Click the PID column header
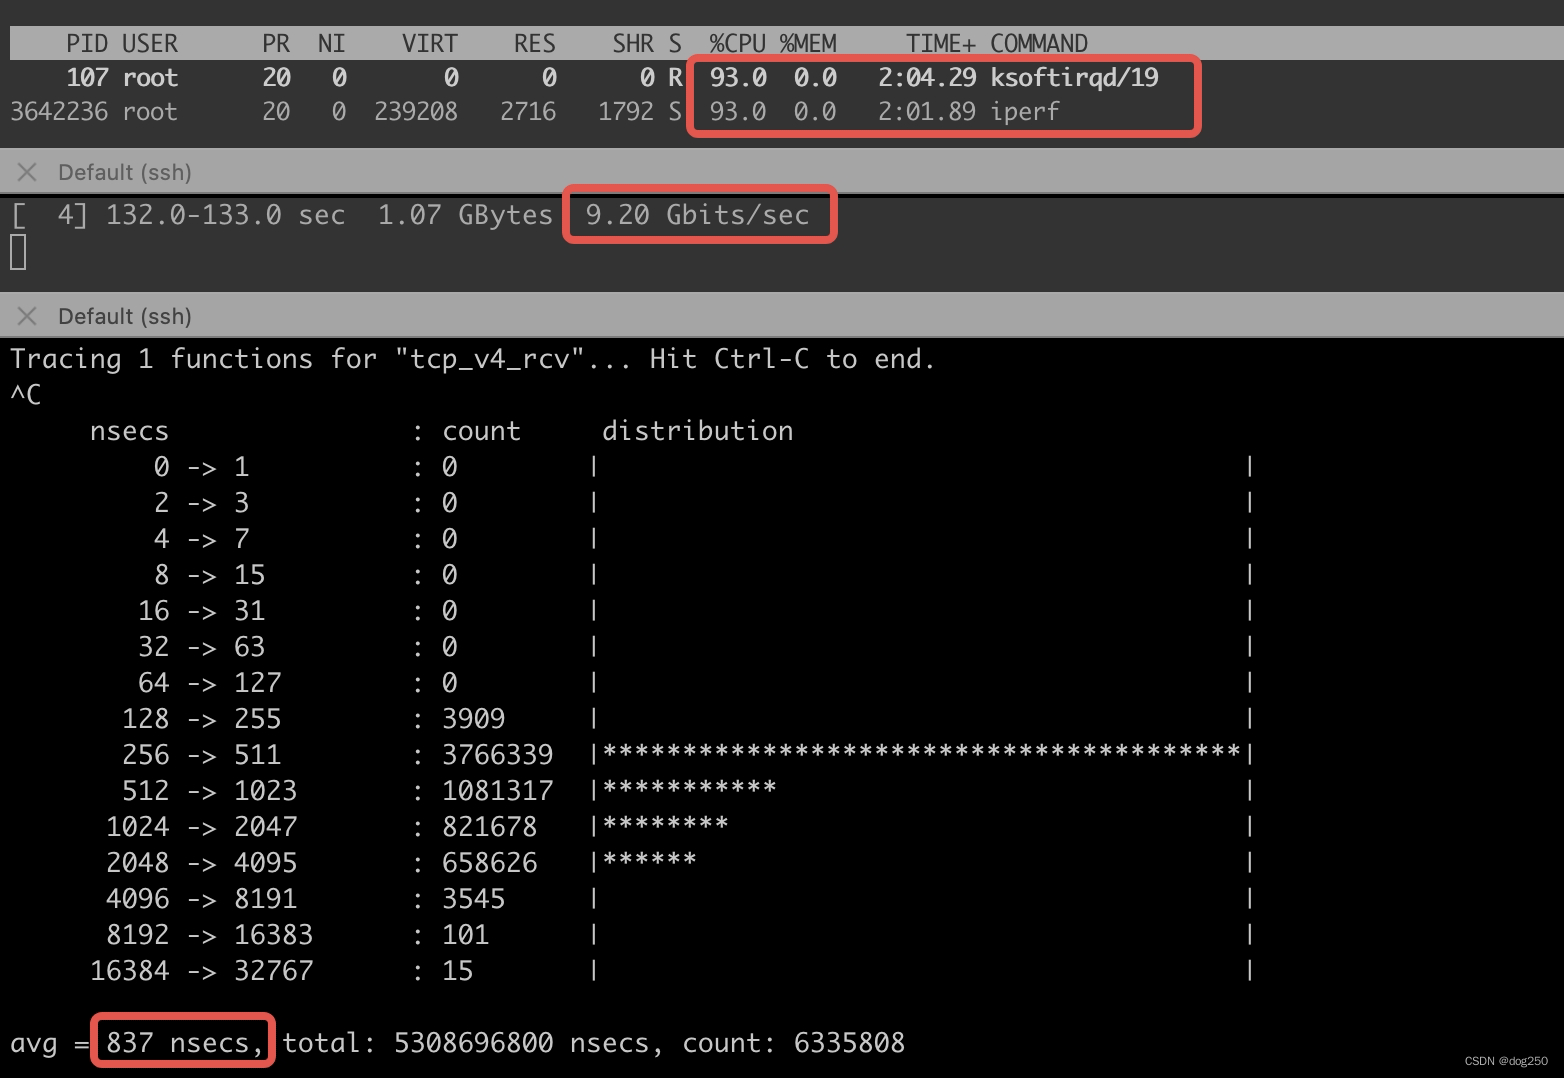The image size is (1564, 1078). click(87, 44)
